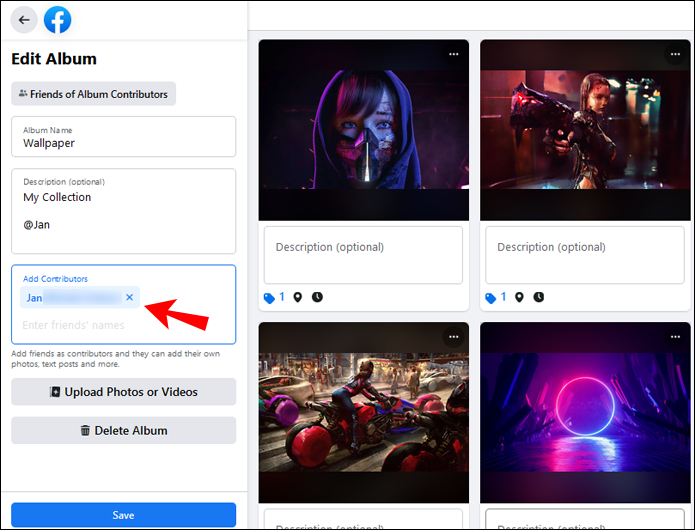Open Friends of Album Contributors privacy selector

[x=94, y=94]
